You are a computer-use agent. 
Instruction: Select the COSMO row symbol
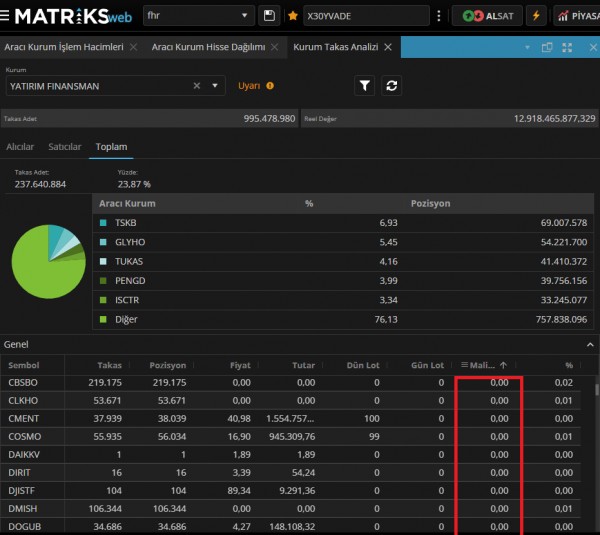point(24,436)
